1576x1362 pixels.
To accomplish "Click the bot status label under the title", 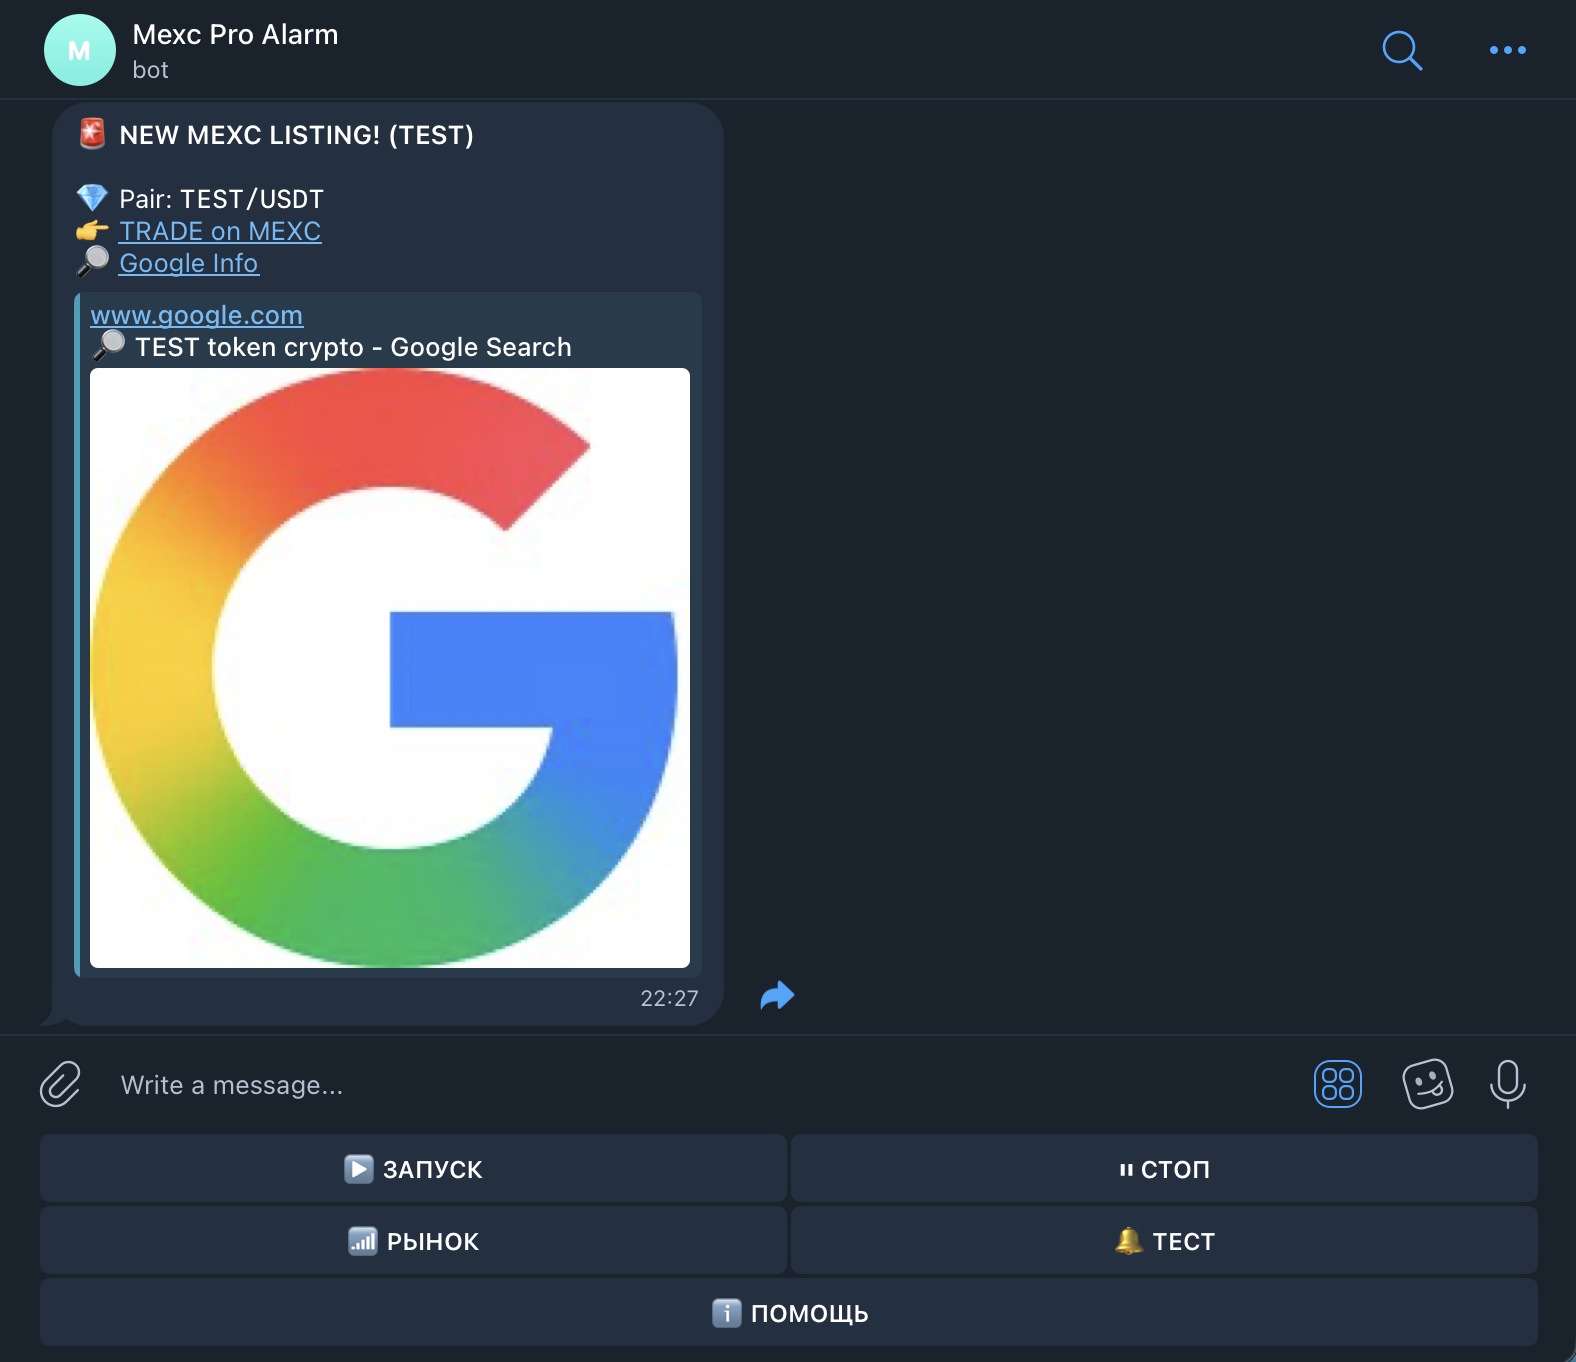I will pos(150,70).
